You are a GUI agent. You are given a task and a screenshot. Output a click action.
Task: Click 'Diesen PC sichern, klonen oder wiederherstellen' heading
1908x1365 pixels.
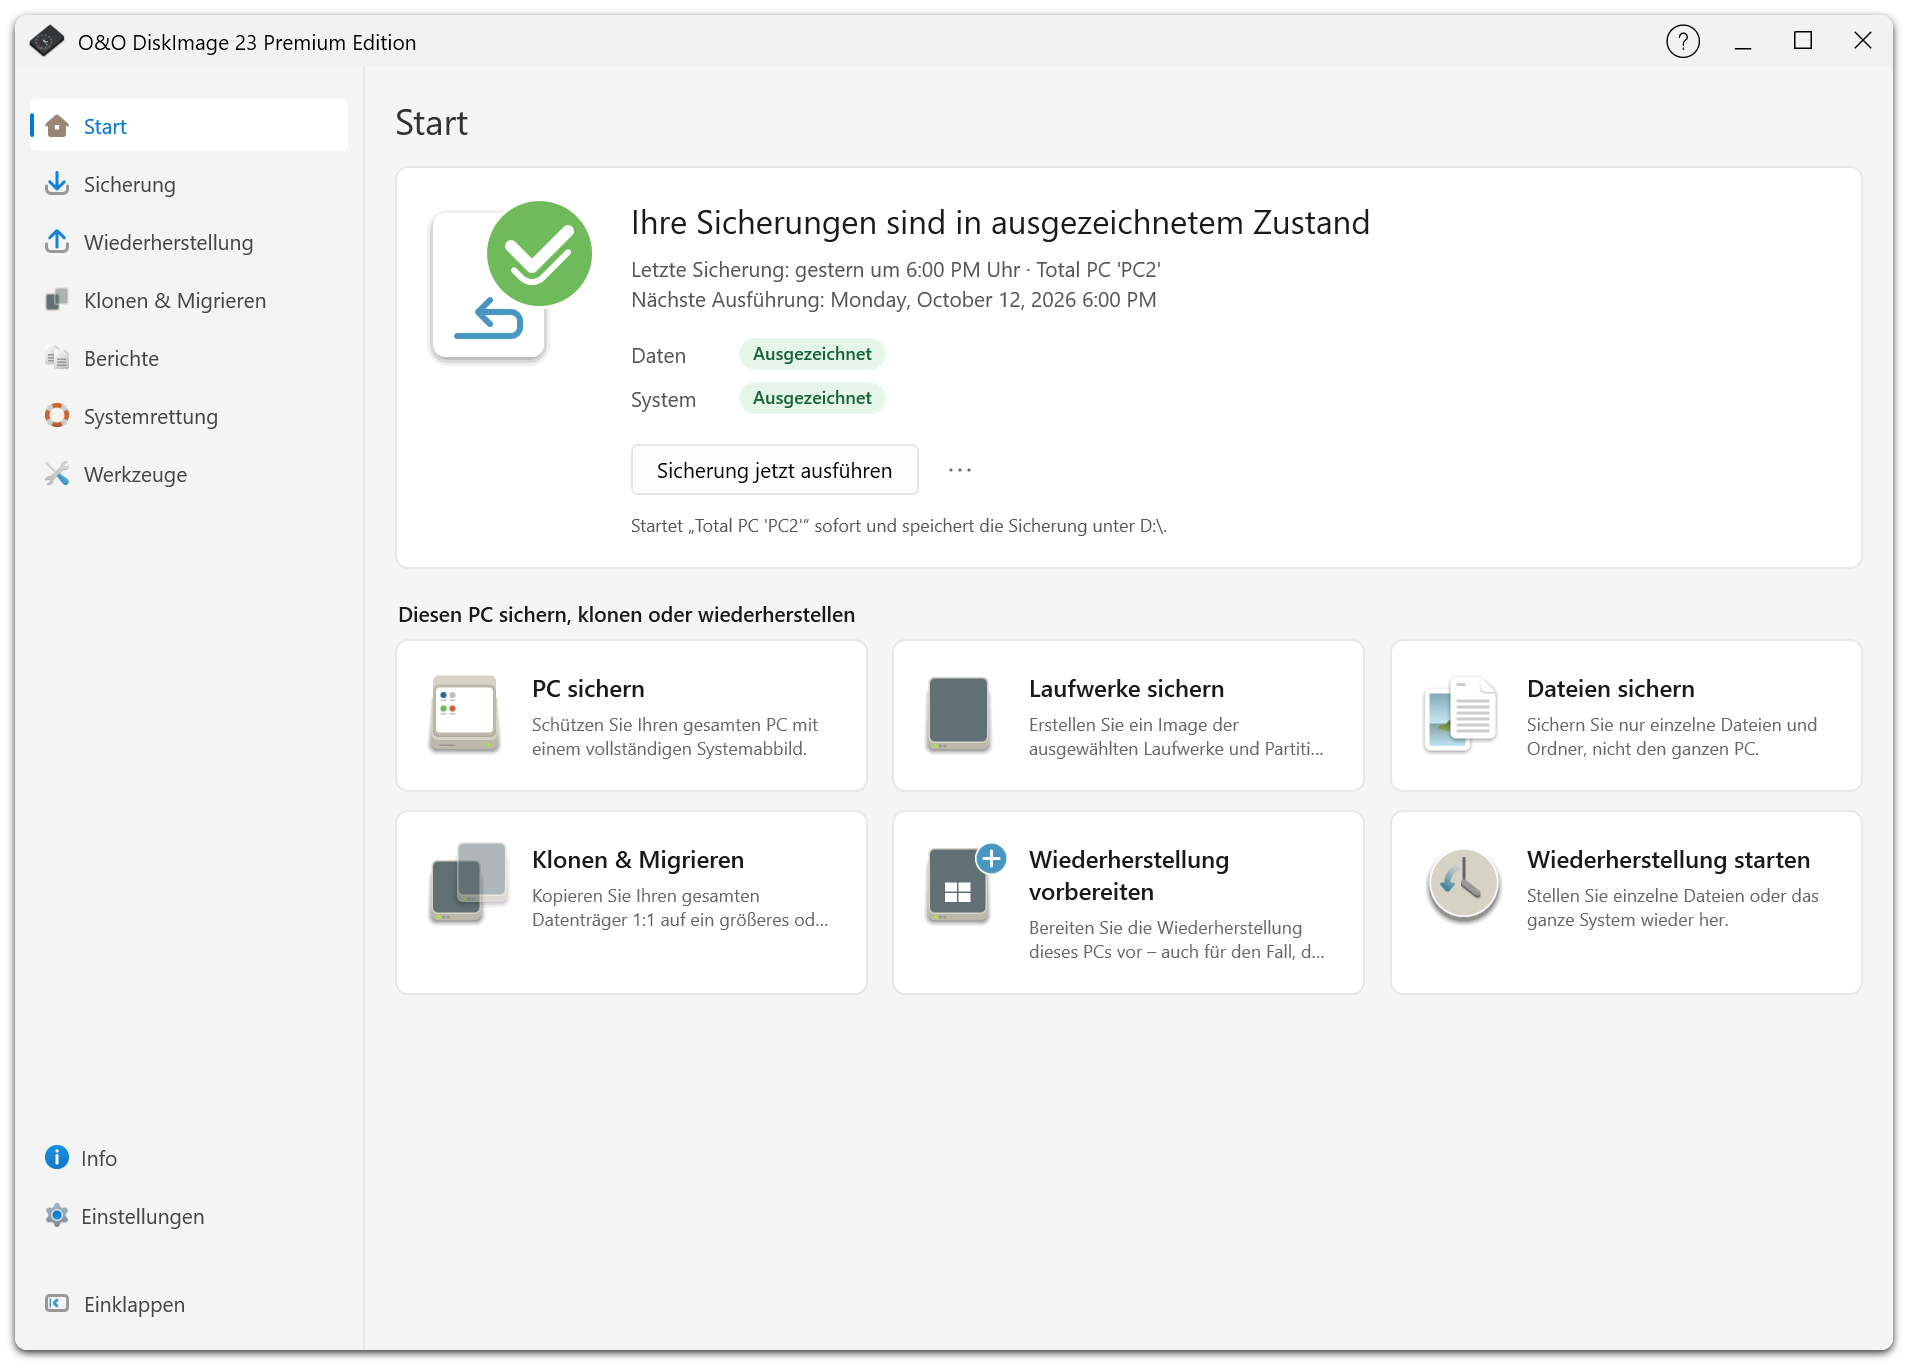click(x=626, y=615)
